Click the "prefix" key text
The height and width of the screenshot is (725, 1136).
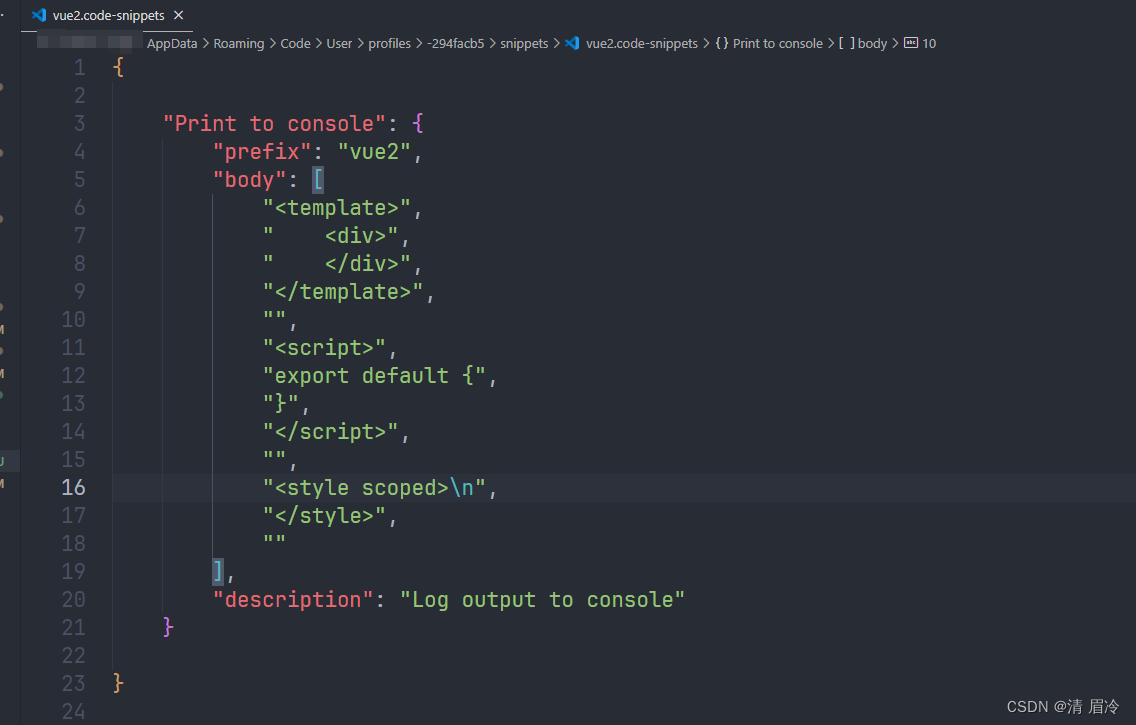[262, 151]
